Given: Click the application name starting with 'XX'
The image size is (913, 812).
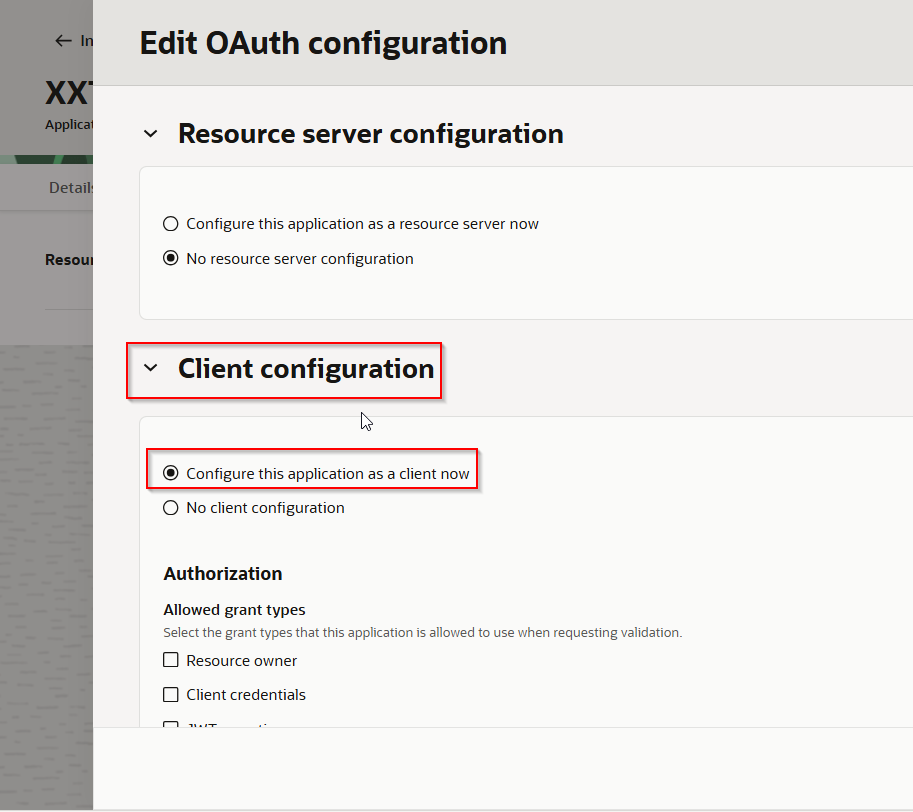Looking at the screenshot, I should pos(69,94).
